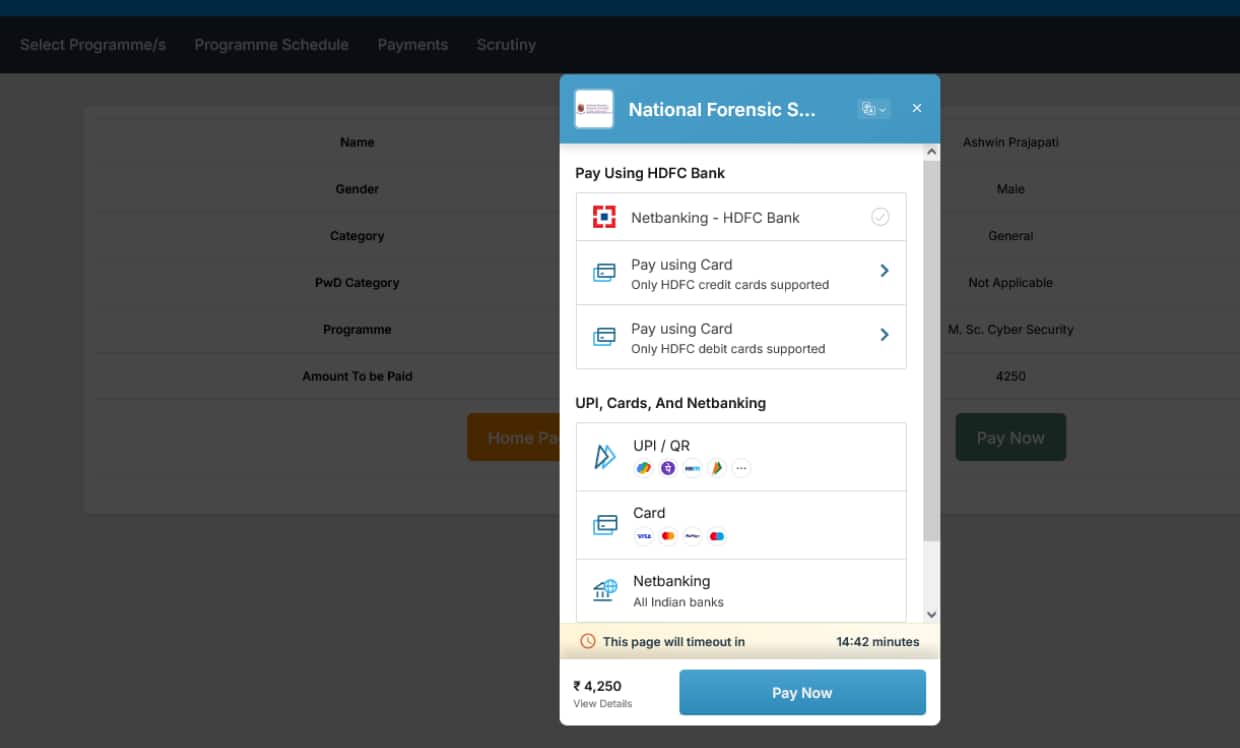Click the PhonePe icon under UPI
Image resolution: width=1240 pixels, height=748 pixels.
(x=668, y=468)
